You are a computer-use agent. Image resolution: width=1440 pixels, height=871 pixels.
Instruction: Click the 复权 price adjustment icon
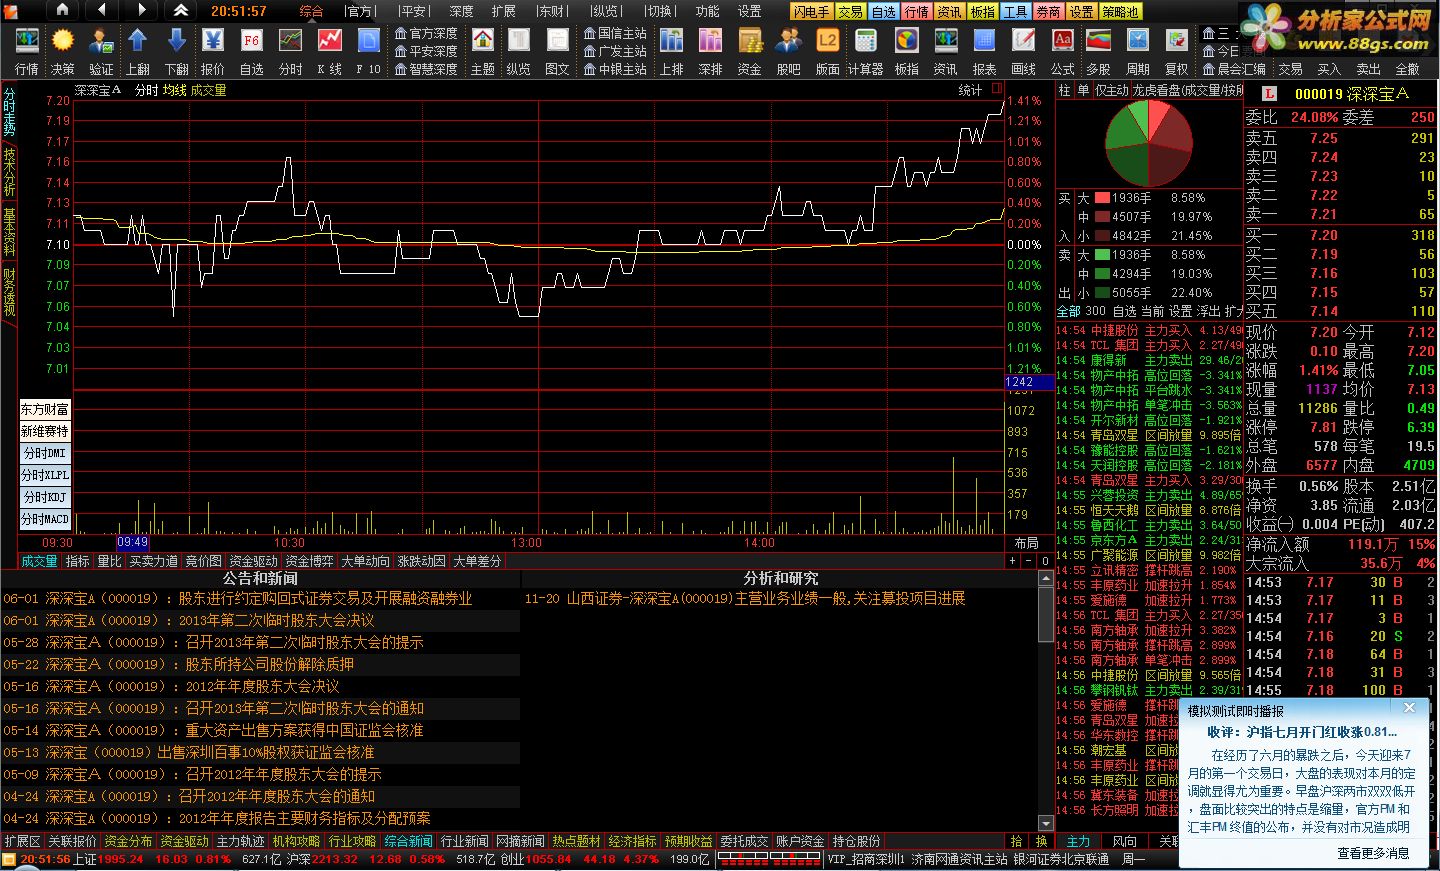[x=1177, y=51]
